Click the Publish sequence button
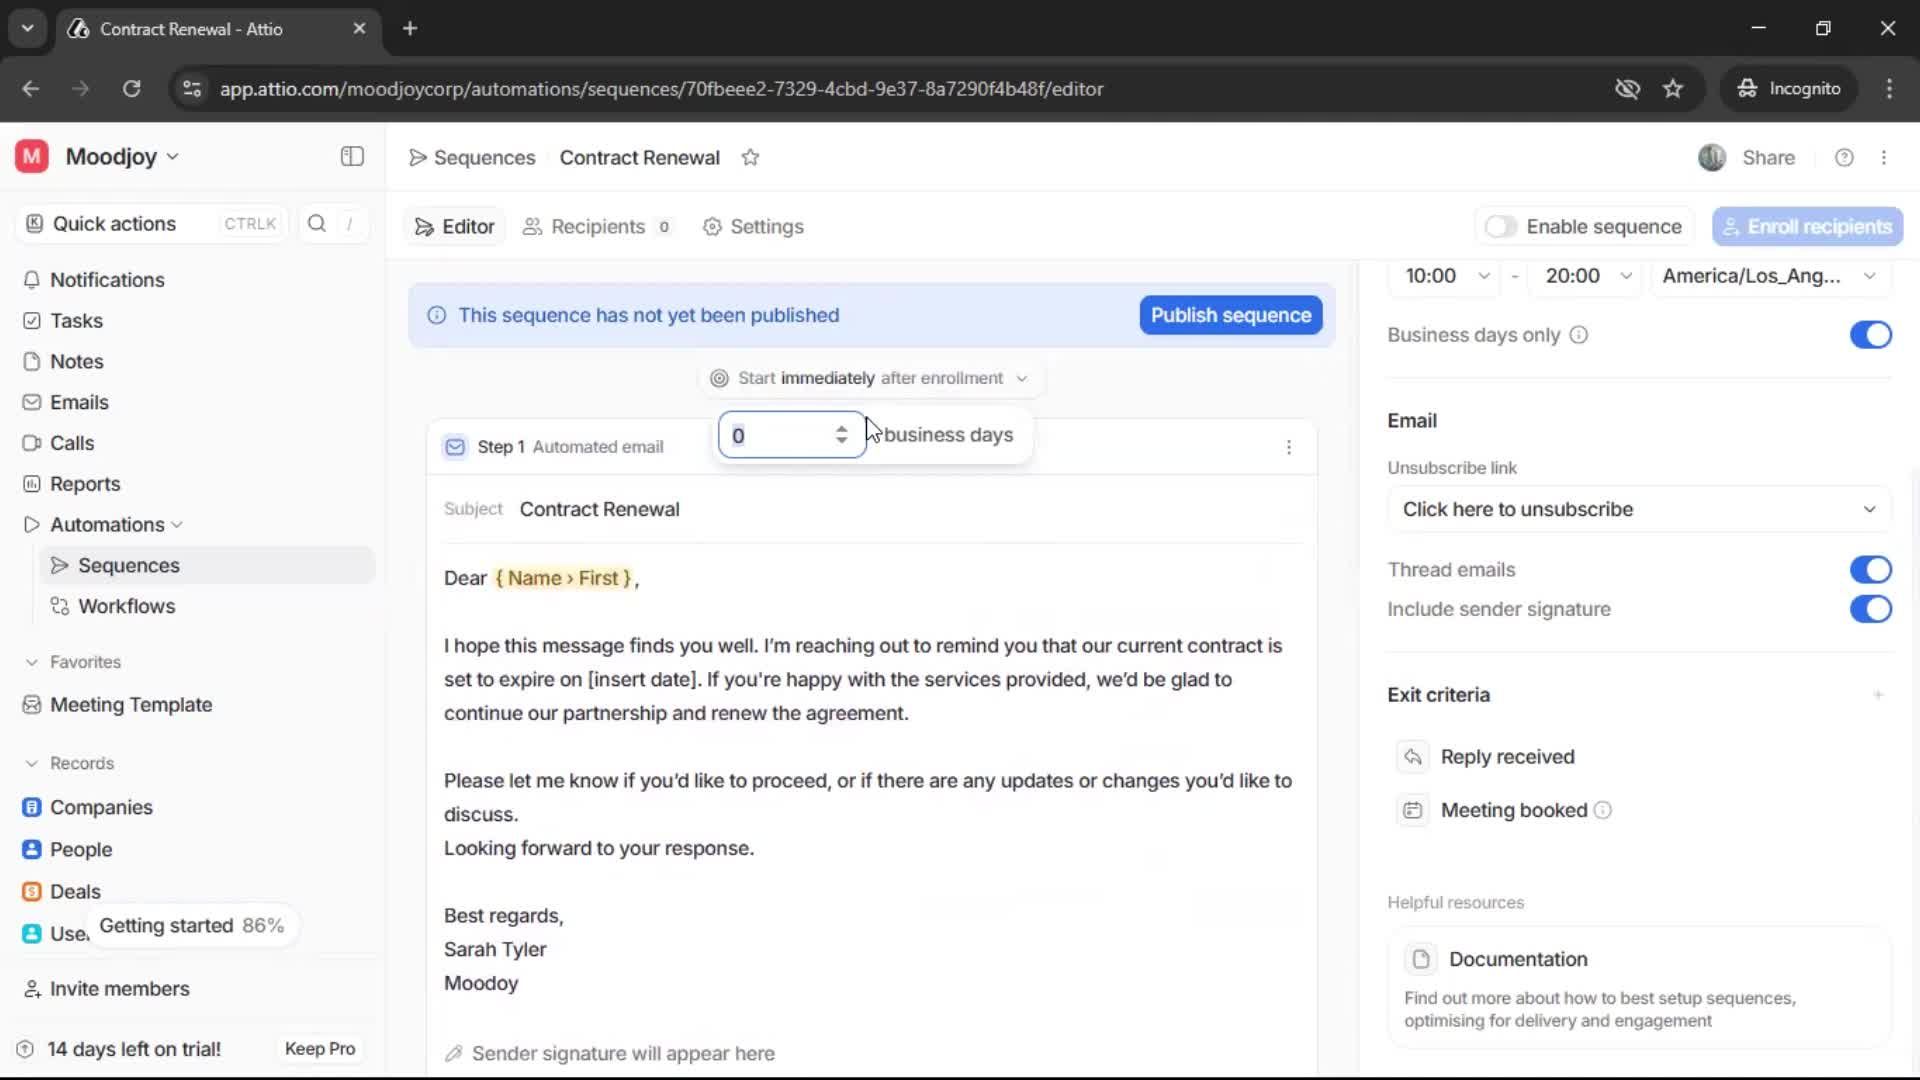The width and height of the screenshot is (1920, 1080). pyautogui.click(x=1230, y=315)
